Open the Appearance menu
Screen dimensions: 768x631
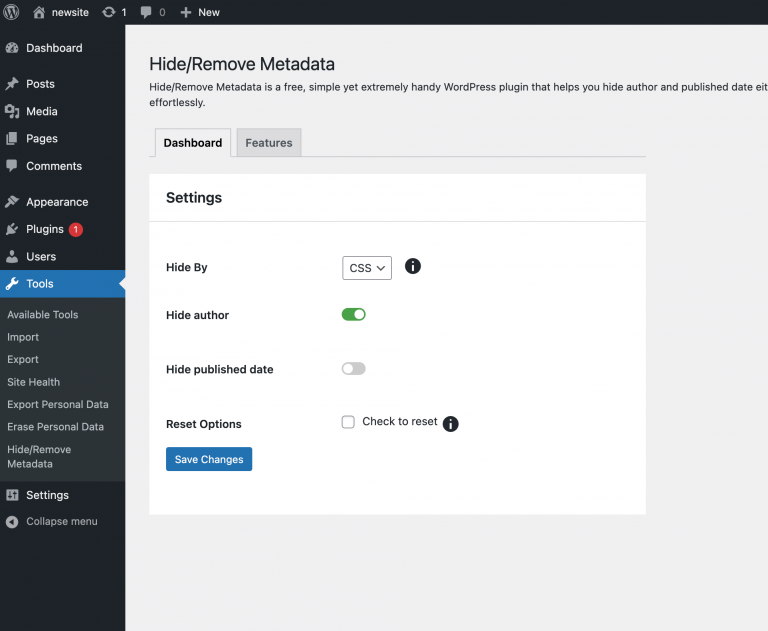click(63, 202)
